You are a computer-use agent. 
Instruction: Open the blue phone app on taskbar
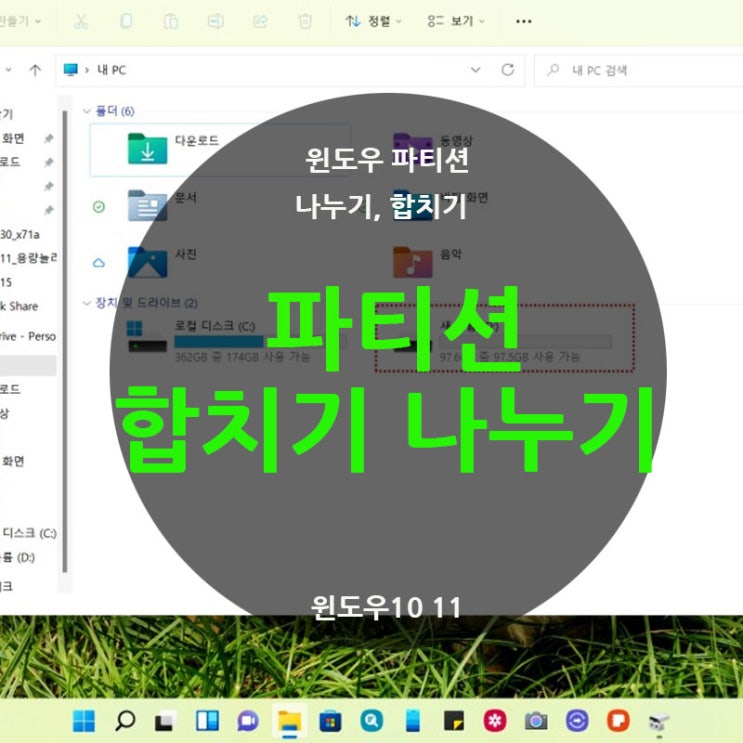pos(413,722)
